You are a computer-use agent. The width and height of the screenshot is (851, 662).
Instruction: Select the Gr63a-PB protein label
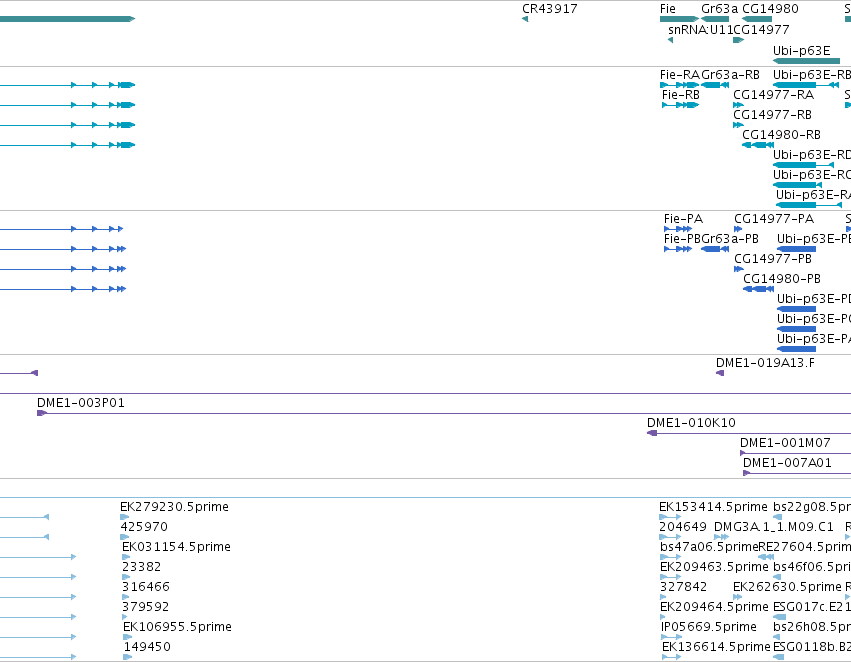[730, 239]
